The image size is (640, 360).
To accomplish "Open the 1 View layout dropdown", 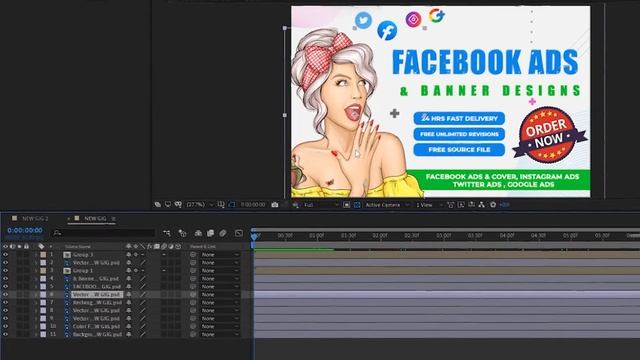I will coord(429,204).
